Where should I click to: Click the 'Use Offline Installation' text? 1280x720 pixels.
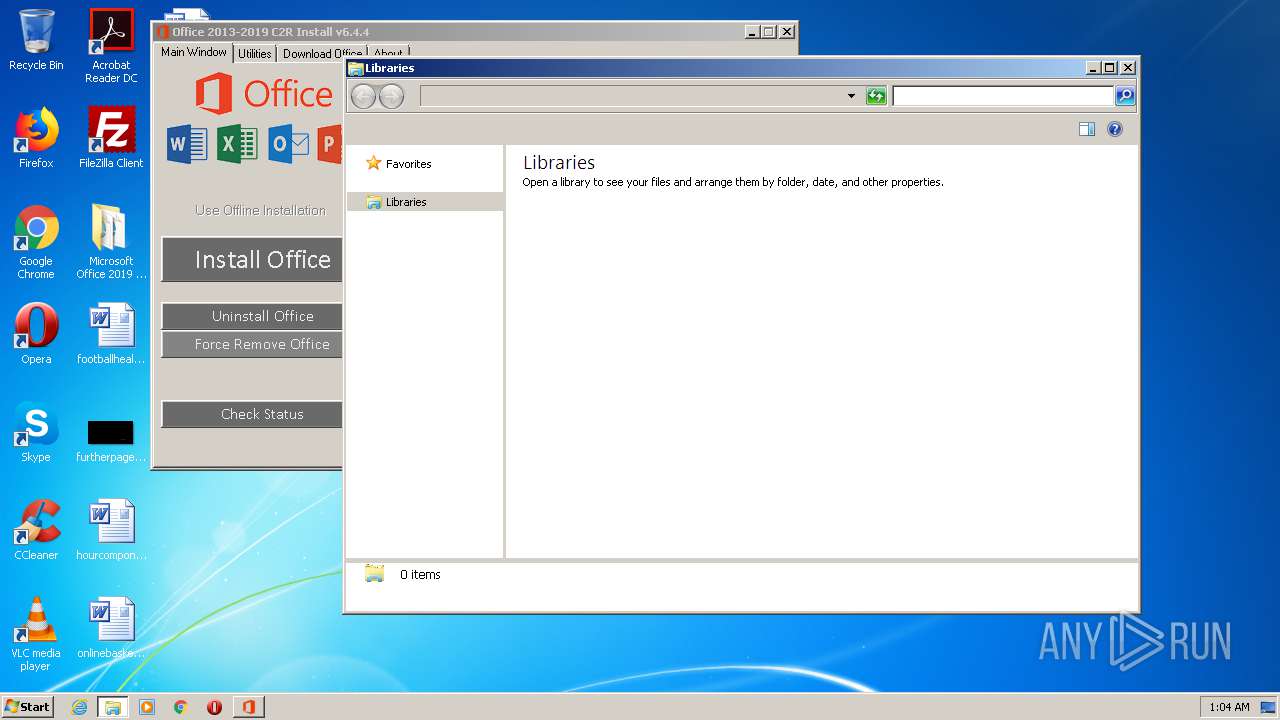(x=260, y=210)
